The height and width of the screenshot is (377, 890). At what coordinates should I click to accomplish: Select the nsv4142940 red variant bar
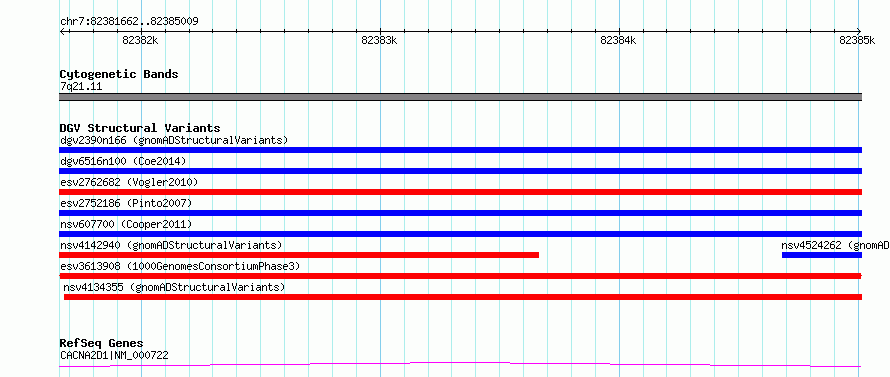click(x=299, y=255)
